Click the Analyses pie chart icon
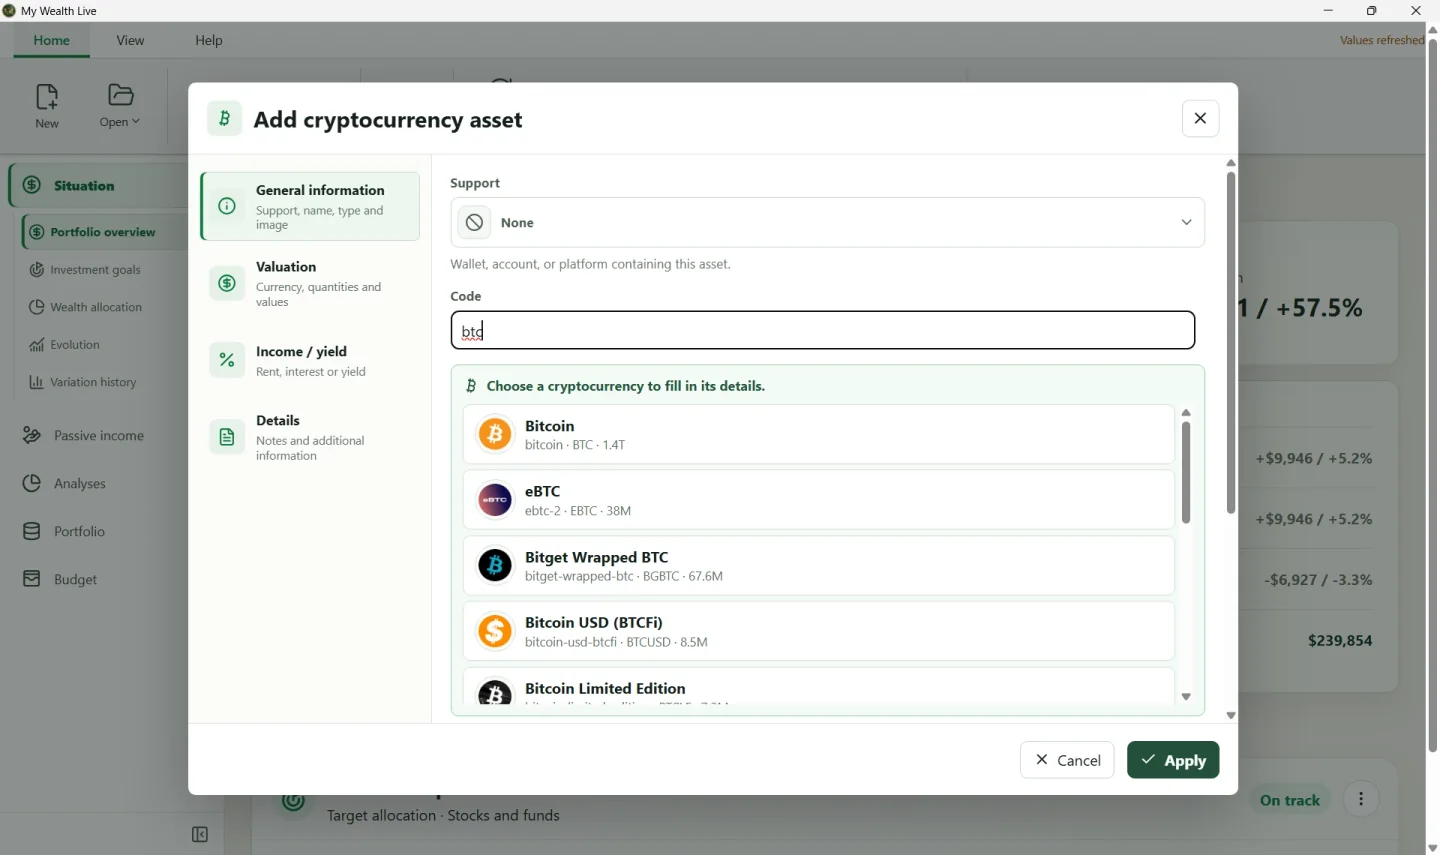 pos(32,483)
